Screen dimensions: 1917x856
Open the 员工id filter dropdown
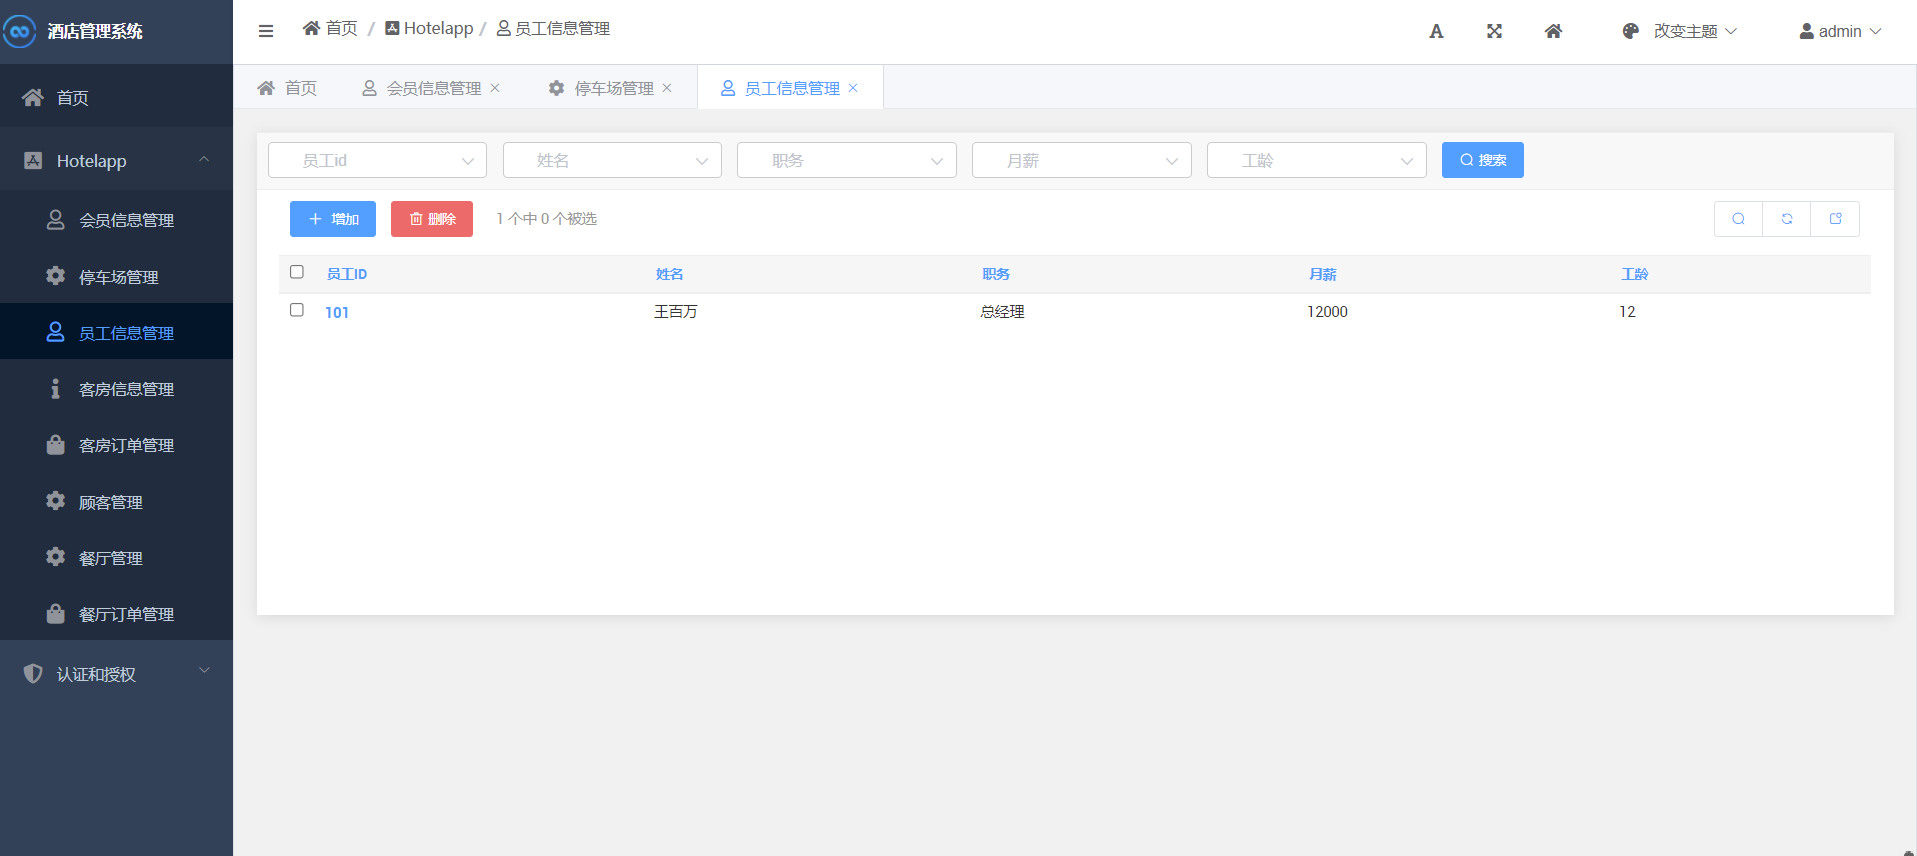click(x=377, y=160)
